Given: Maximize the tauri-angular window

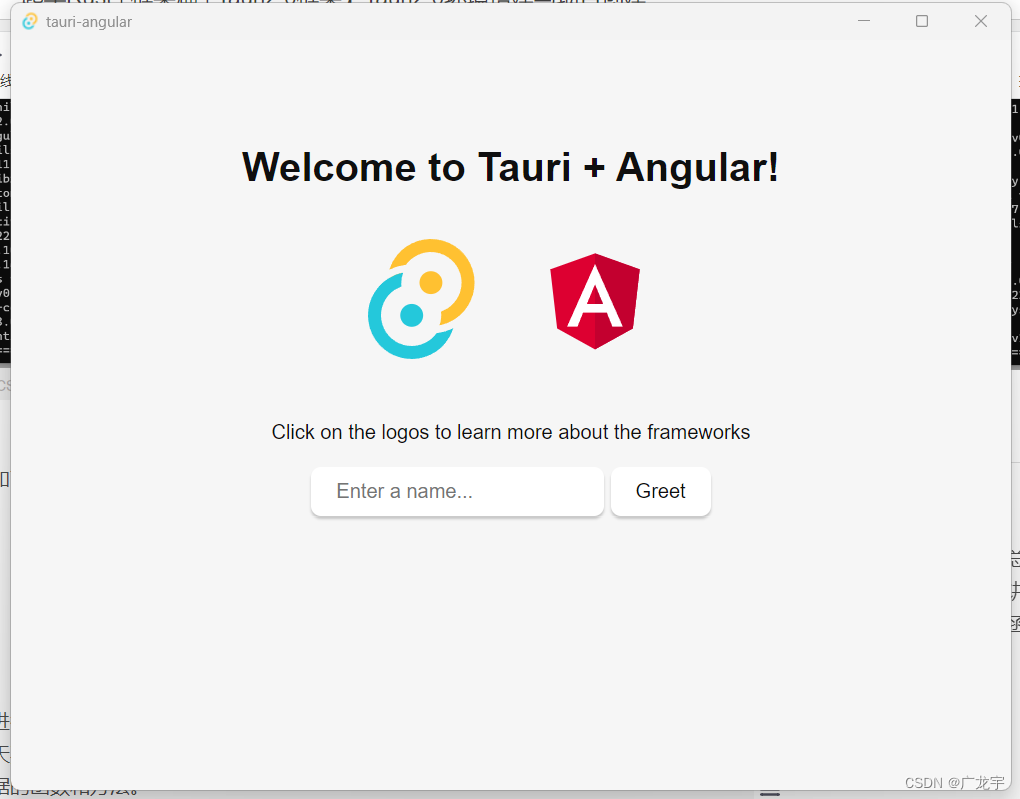Looking at the screenshot, I should point(922,21).
